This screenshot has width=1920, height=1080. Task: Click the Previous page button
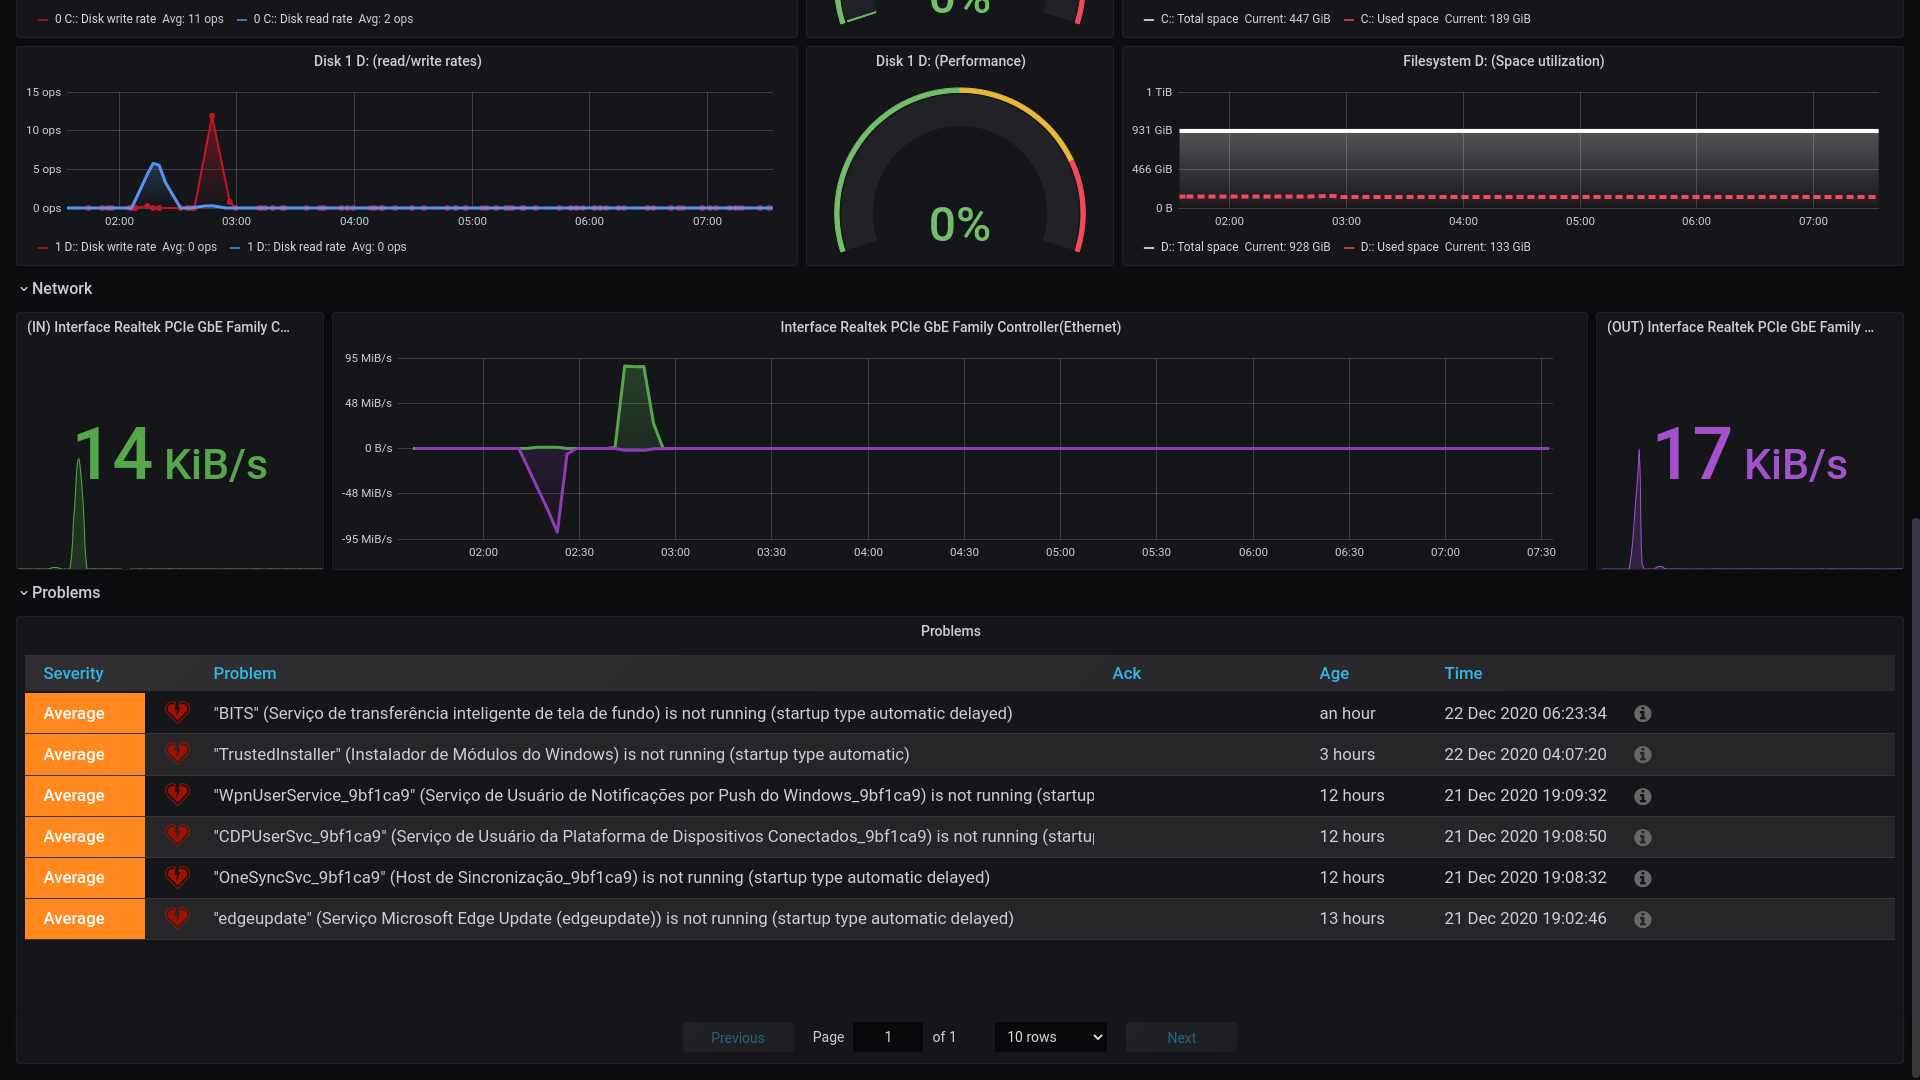(737, 1038)
